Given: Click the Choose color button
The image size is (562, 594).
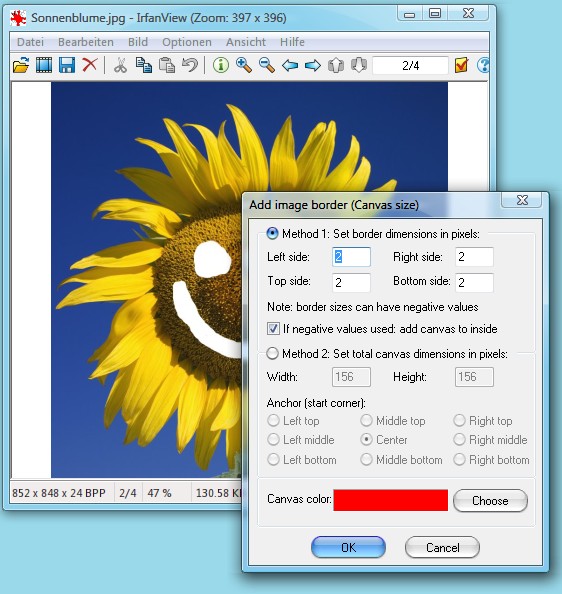Looking at the screenshot, I should point(490,500).
